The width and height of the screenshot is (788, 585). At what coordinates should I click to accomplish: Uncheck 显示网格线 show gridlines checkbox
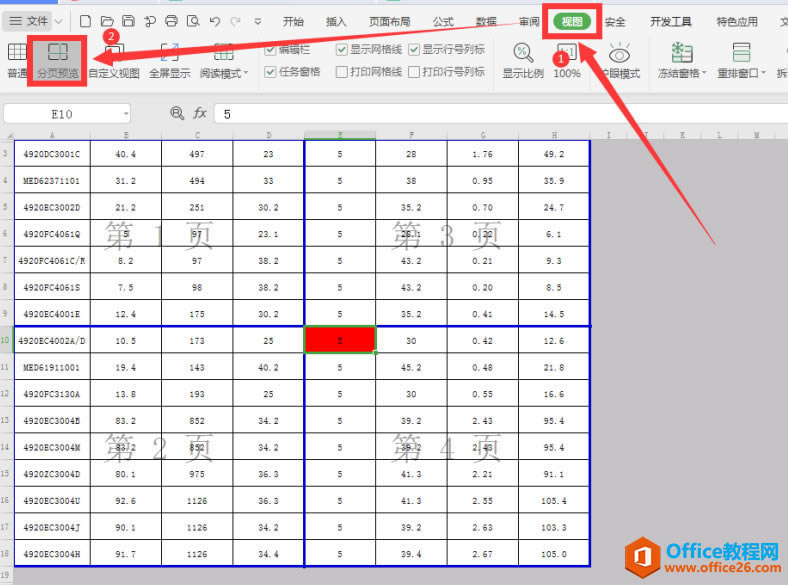tap(342, 49)
